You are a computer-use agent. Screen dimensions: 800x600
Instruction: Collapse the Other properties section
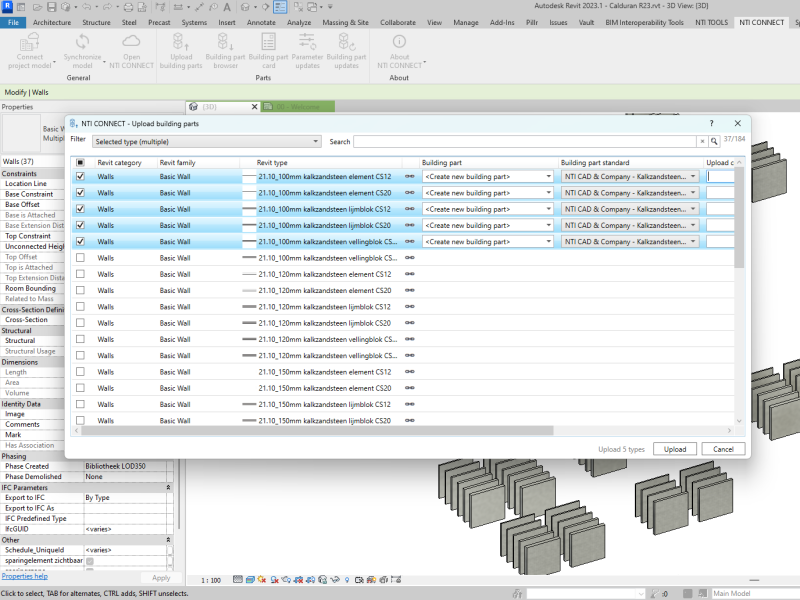point(168,540)
